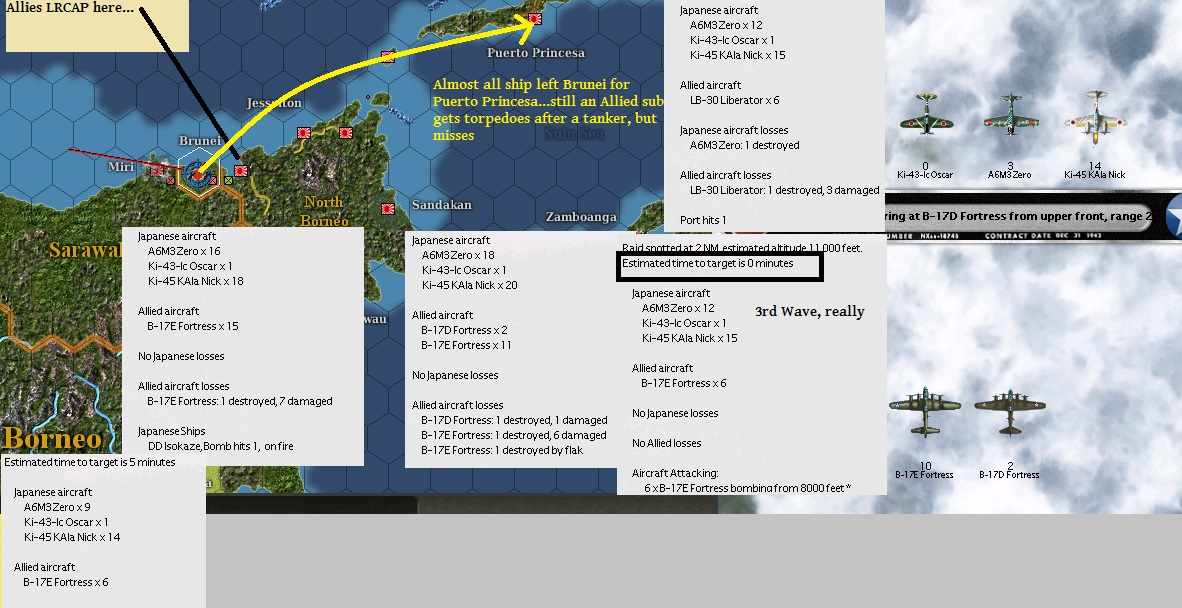Click the red X marker beside the Miri flag

coord(171,181)
